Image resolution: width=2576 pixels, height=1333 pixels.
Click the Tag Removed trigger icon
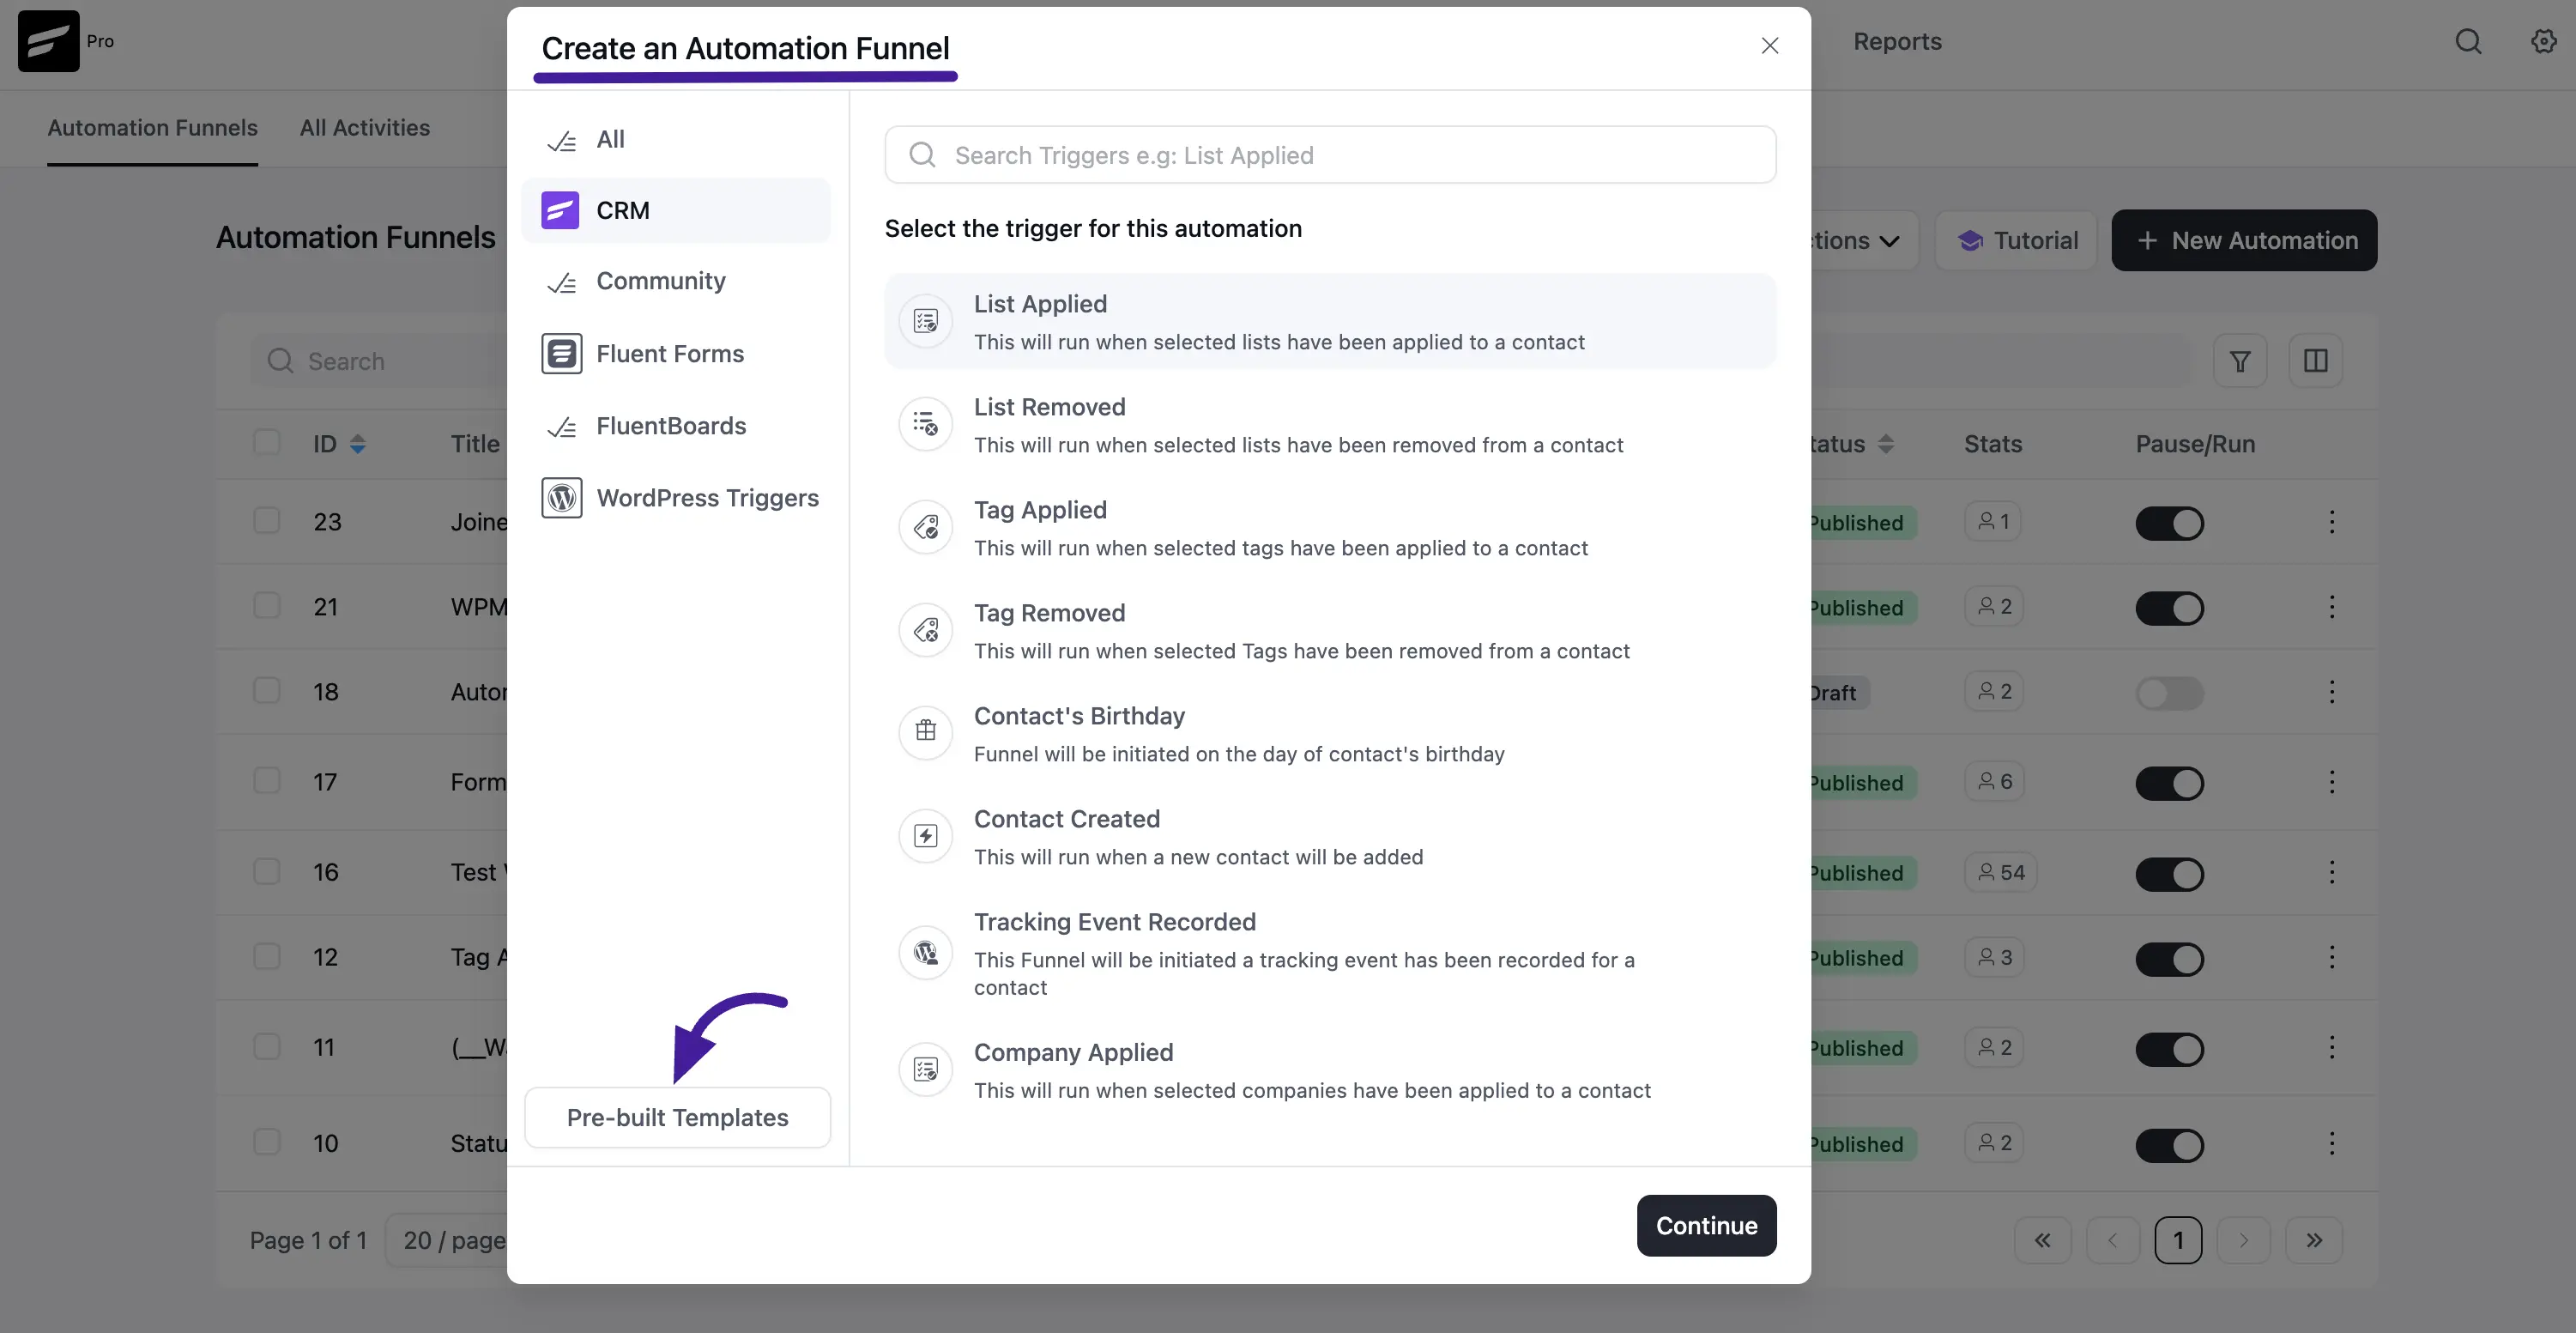(x=926, y=630)
